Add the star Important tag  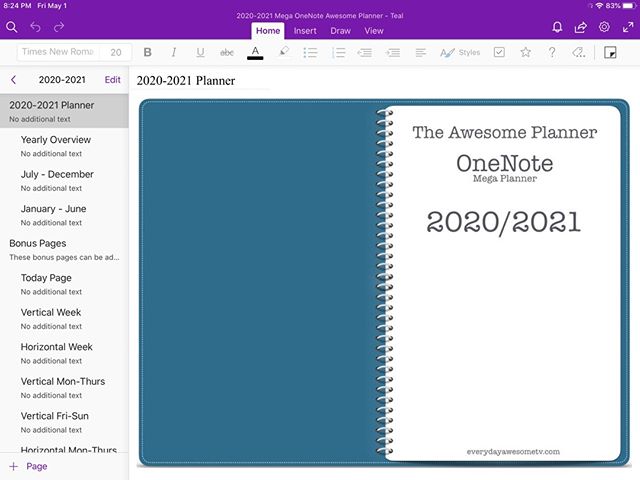tap(525, 52)
